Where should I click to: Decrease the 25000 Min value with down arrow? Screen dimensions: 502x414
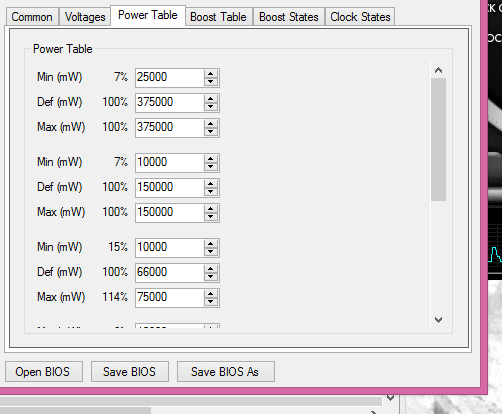211,82
